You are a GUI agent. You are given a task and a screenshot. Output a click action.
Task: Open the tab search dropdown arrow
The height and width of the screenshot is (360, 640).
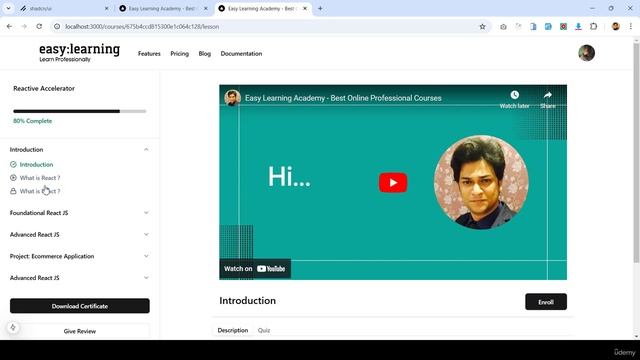pyautogui.click(x=8, y=9)
